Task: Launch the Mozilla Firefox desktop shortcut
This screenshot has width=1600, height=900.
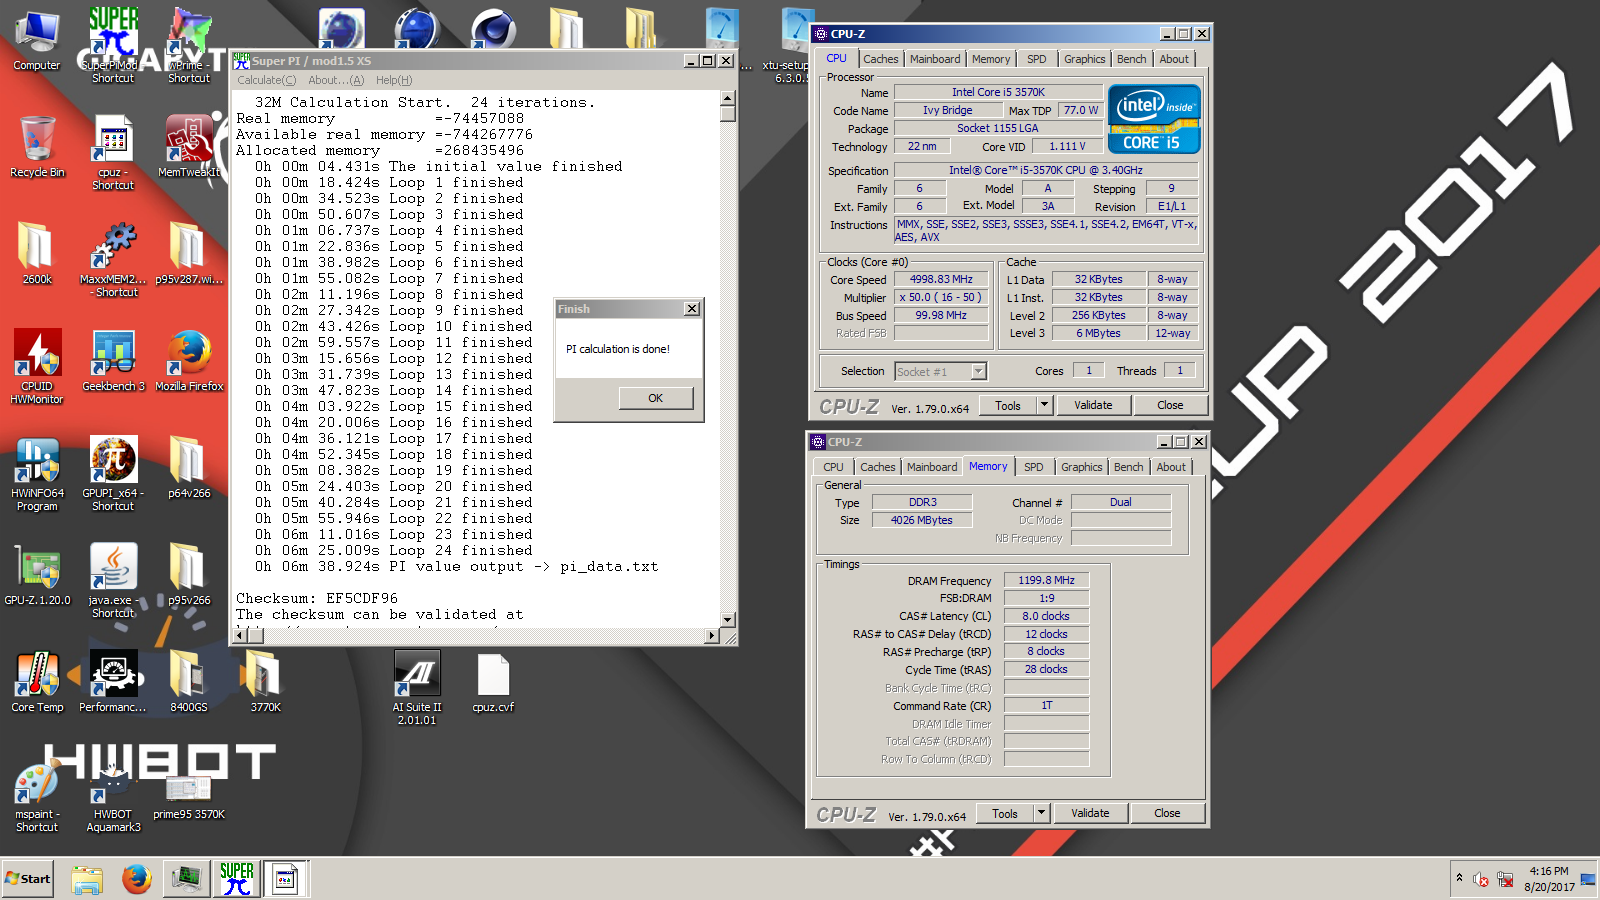Action: (189, 360)
